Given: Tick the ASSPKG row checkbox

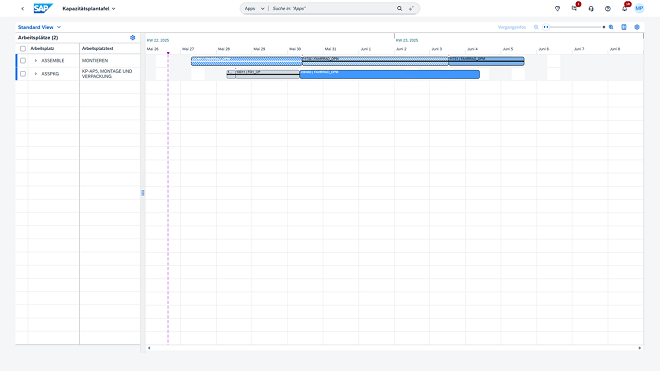Looking at the screenshot, I should coord(23,74).
